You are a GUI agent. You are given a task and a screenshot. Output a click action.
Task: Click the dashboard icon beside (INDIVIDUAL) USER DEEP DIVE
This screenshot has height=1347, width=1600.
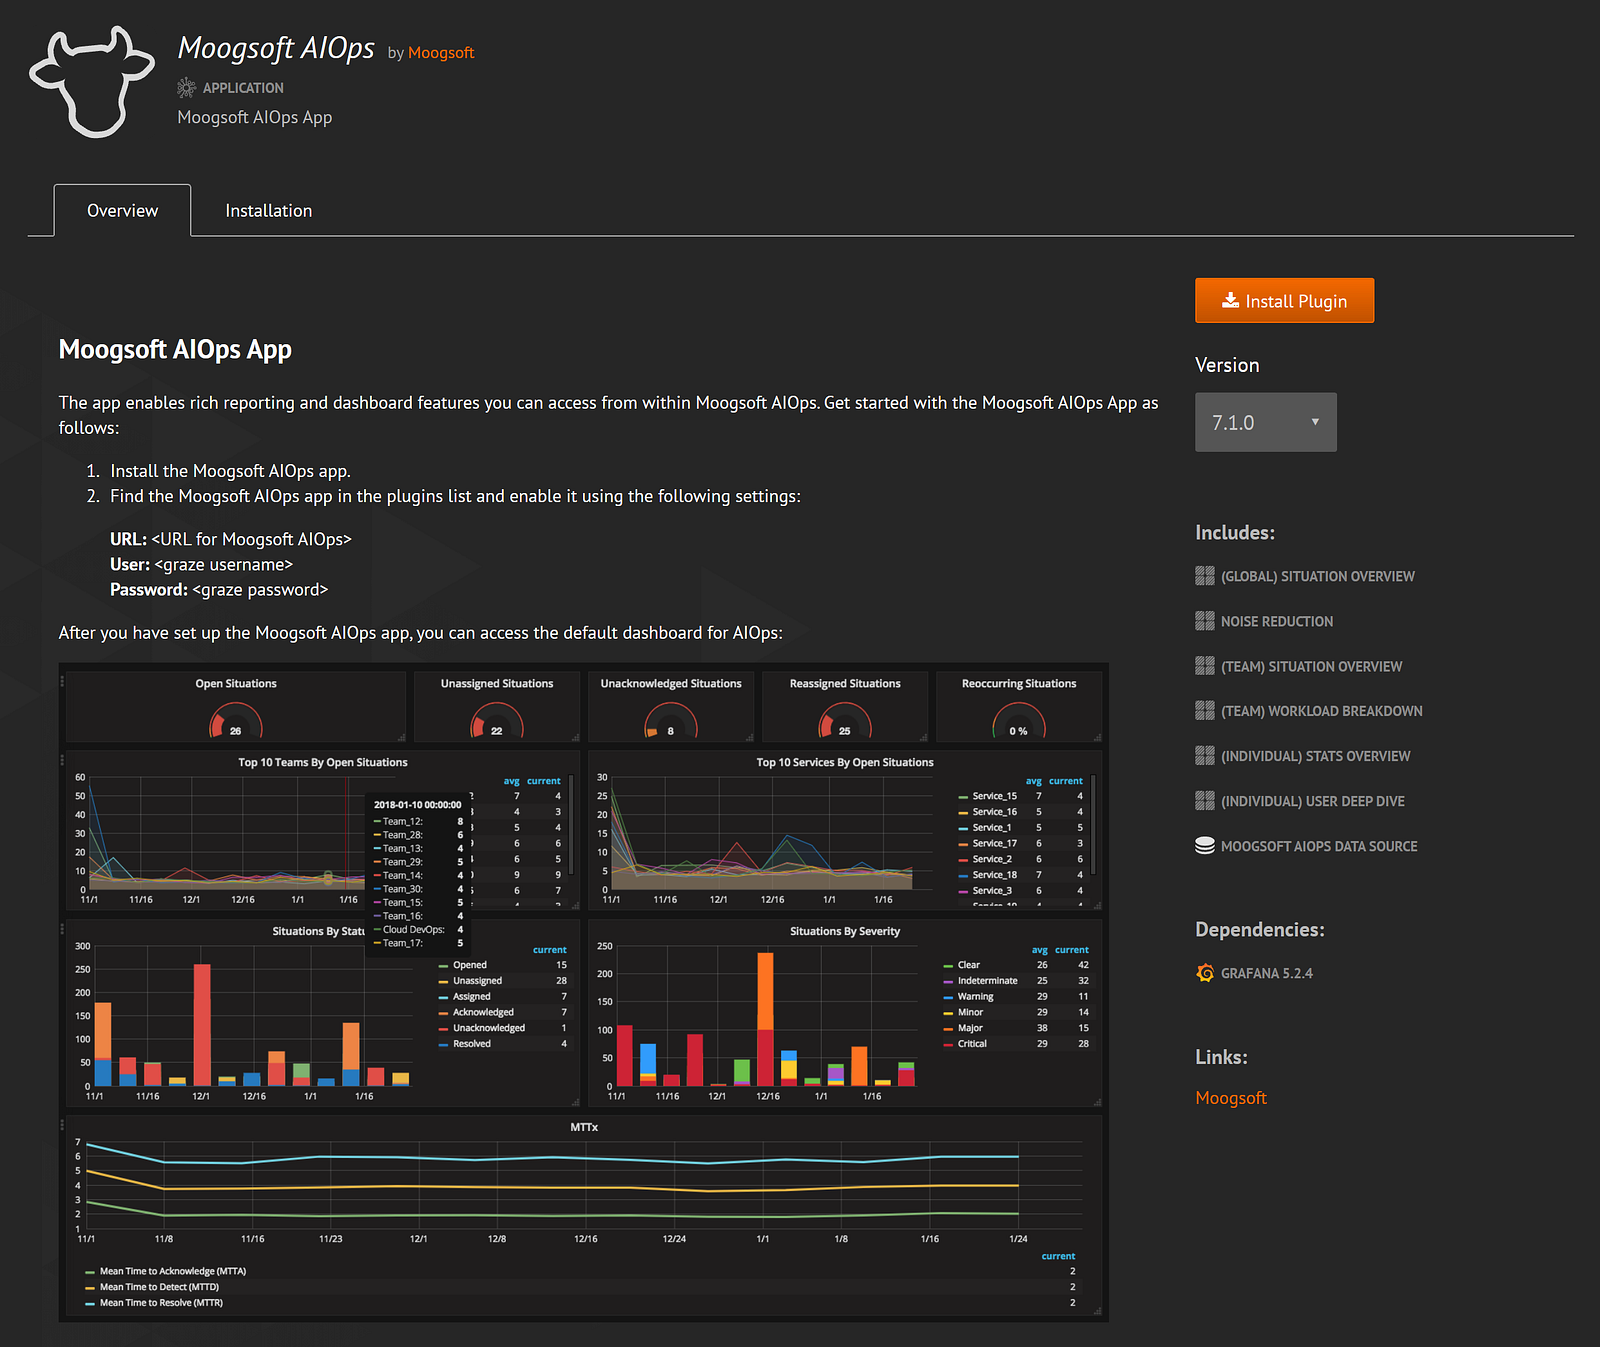point(1205,801)
